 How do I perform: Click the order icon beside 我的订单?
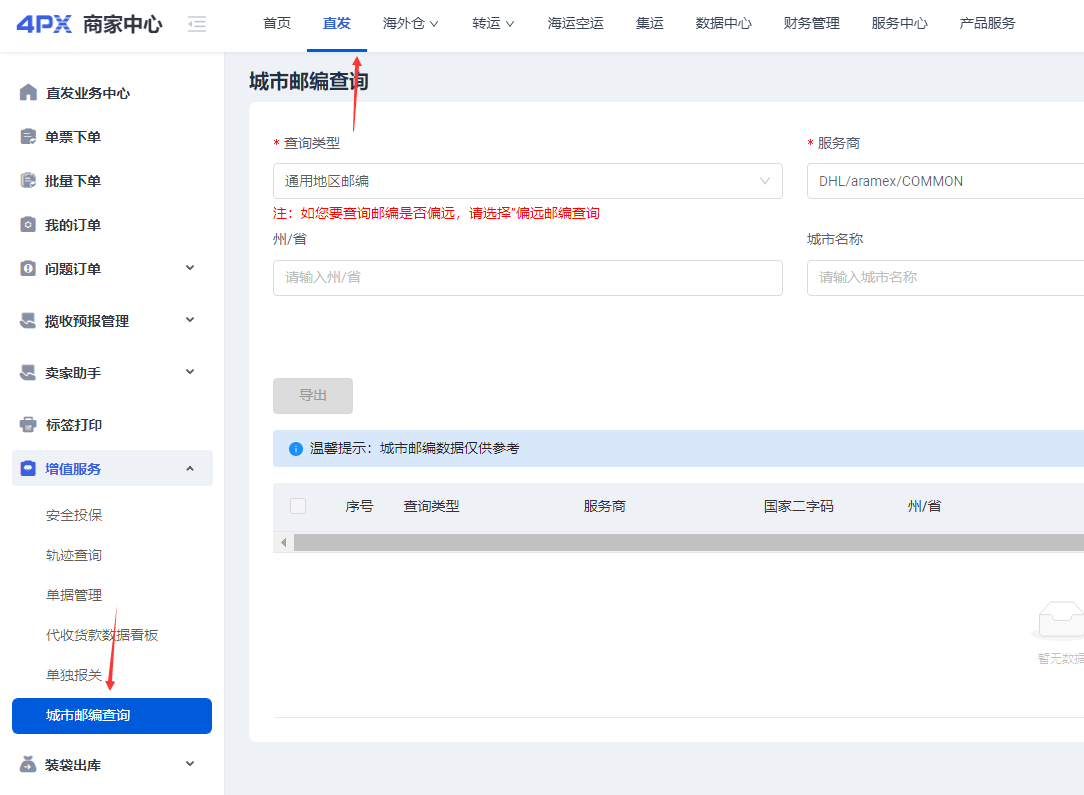click(x=28, y=225)
